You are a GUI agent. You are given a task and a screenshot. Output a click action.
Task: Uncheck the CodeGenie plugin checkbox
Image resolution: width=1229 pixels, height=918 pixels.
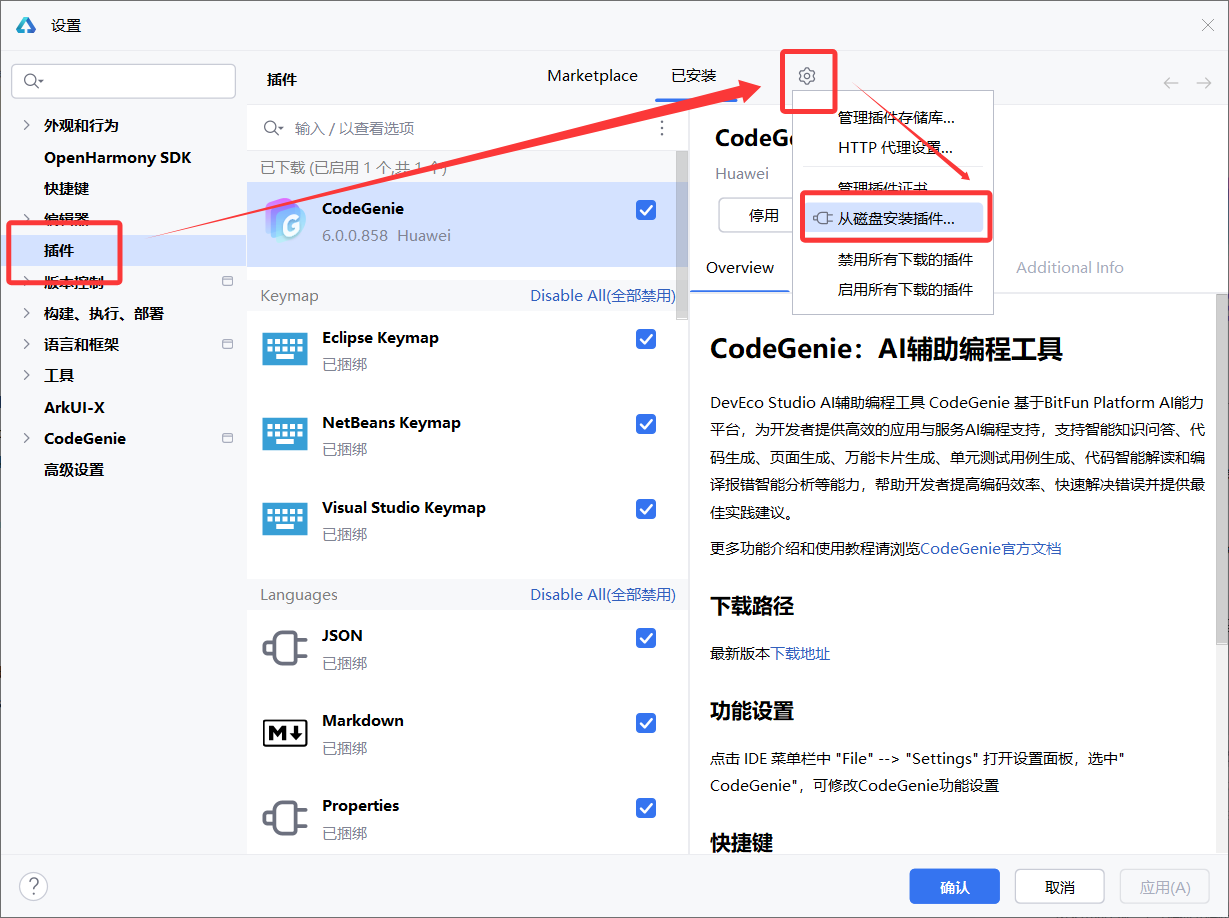(646, 209)
